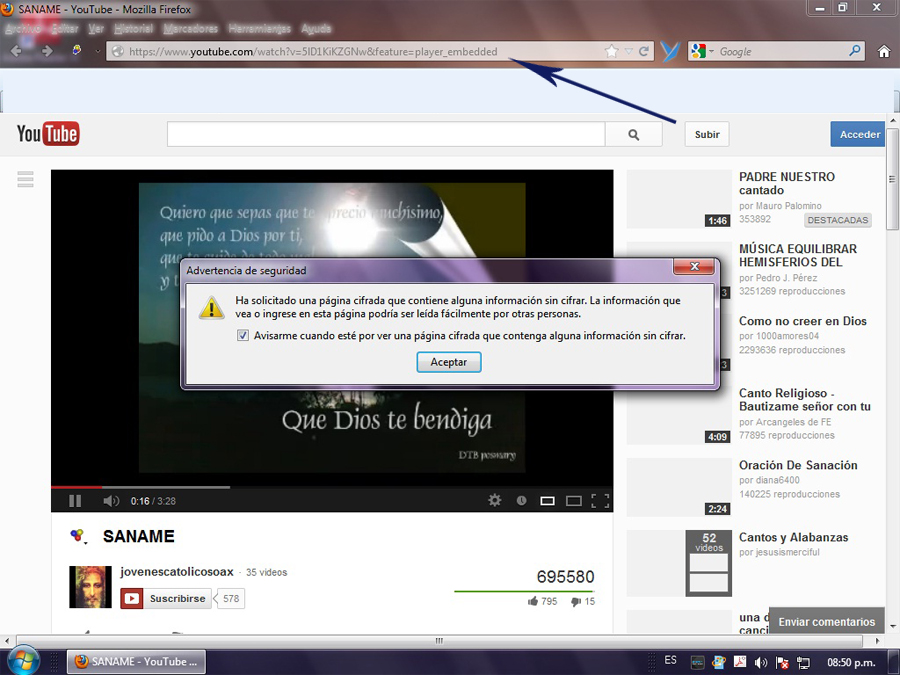
Task: Open the Editar menu
Action: pos(64,28)
